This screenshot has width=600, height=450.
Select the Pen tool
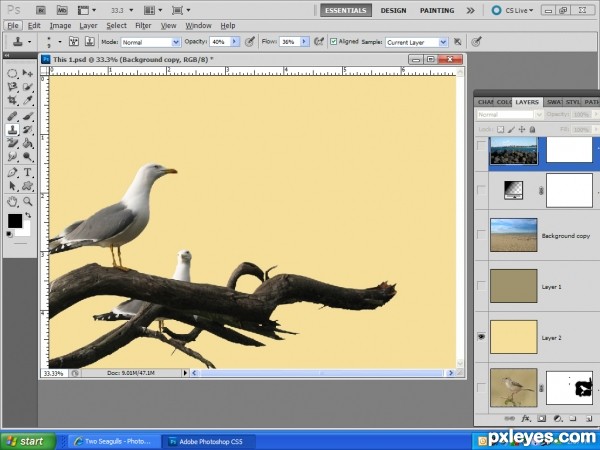pyautogui.click(x=12, y=172)
